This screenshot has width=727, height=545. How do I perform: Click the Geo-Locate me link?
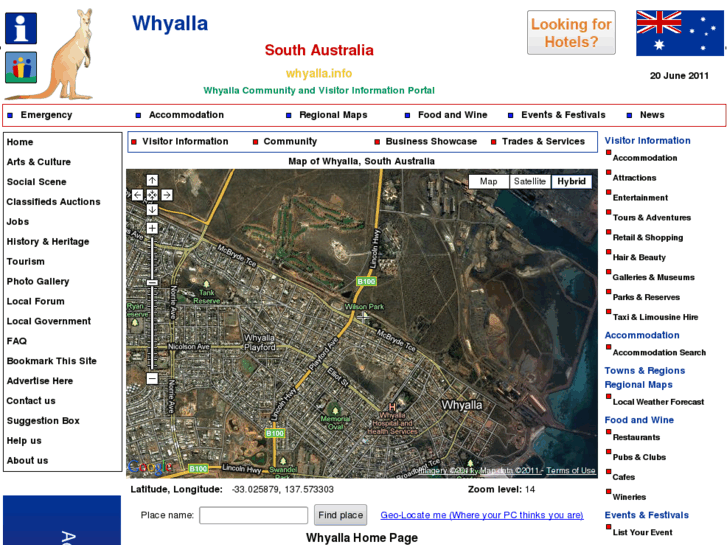482,515
